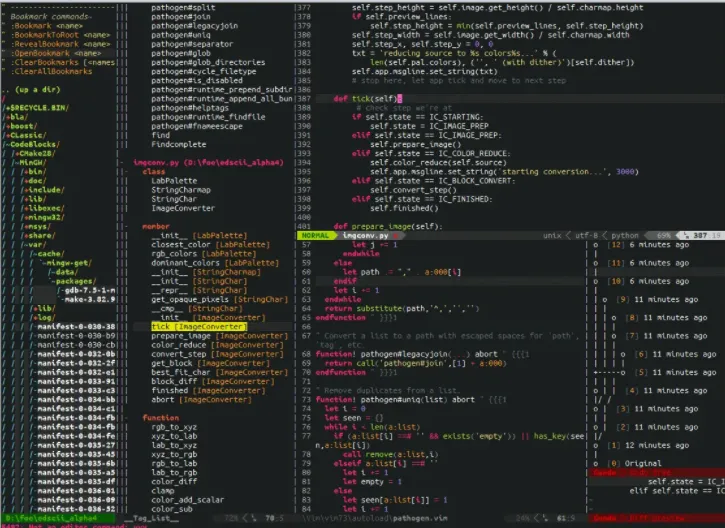Jump to the Findcomplete tag
The width and height of the screenshot is (725, 528).
[178, 144]
